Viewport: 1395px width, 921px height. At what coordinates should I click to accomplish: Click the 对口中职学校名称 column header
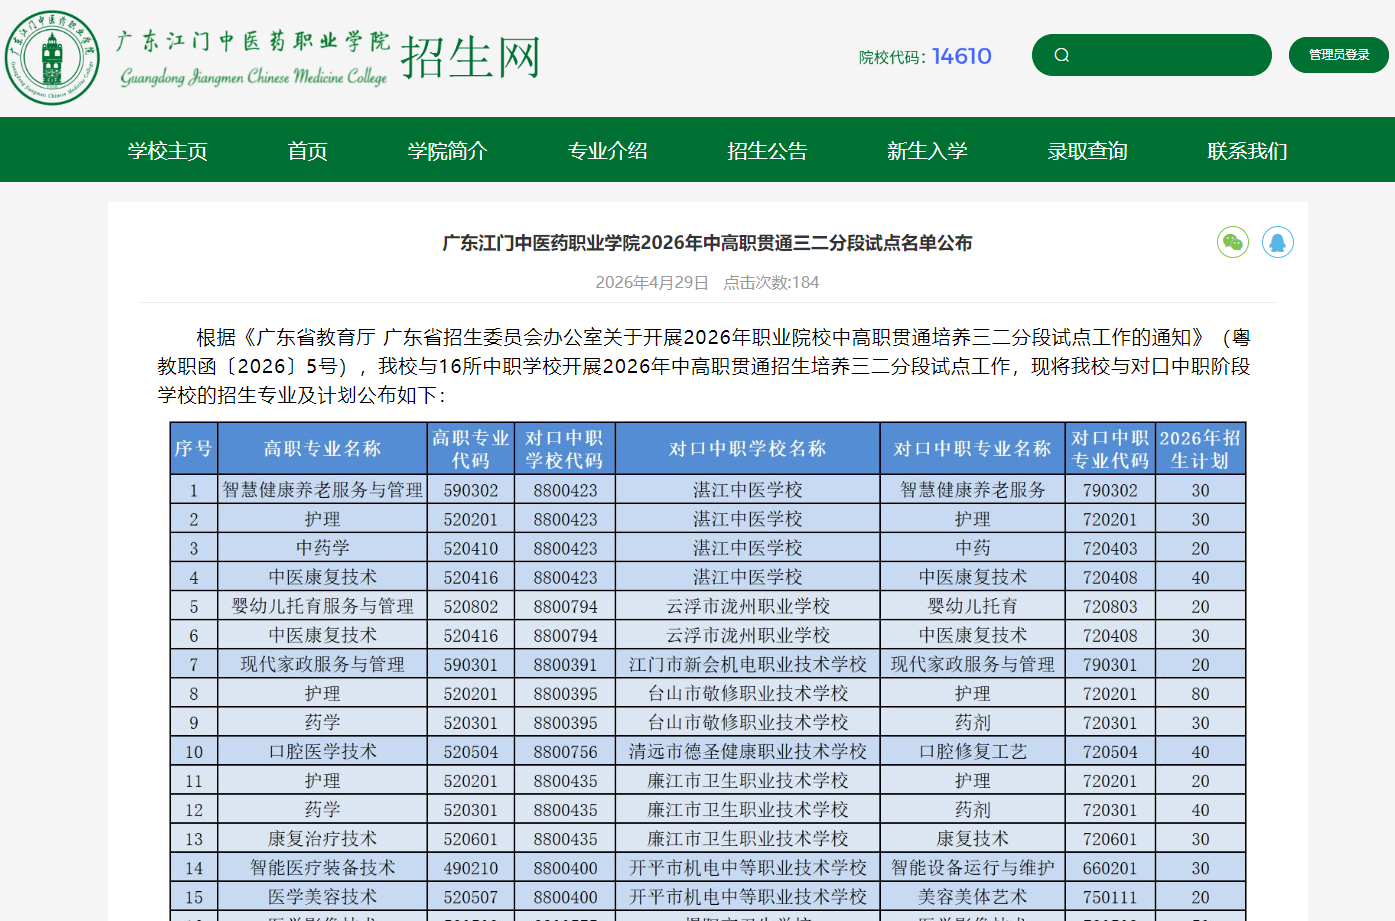pyautogui.click(x=748, y=448)
